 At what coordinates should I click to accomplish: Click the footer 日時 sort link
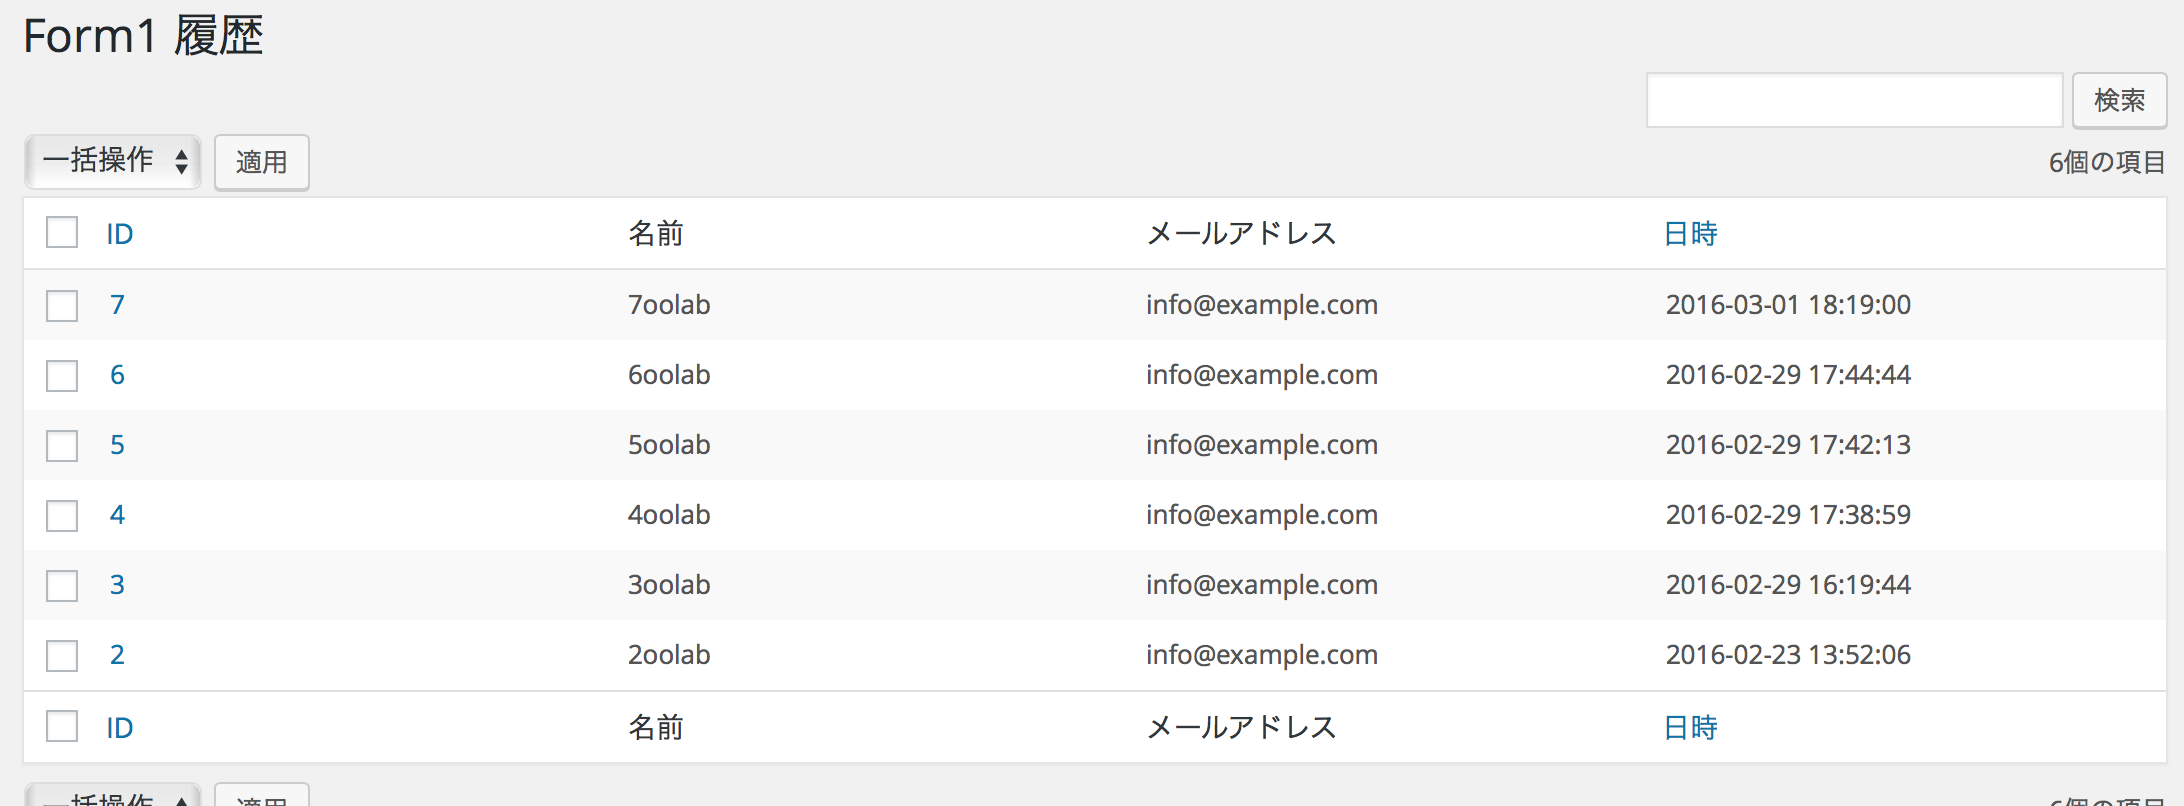1690,728
